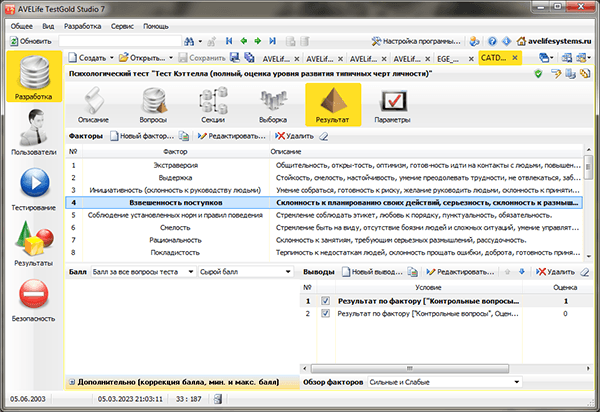Image resolution: width=600 pixels, height=412 pixels.
Task: Switch to the Секции page
Action: [x=213, y=104]
